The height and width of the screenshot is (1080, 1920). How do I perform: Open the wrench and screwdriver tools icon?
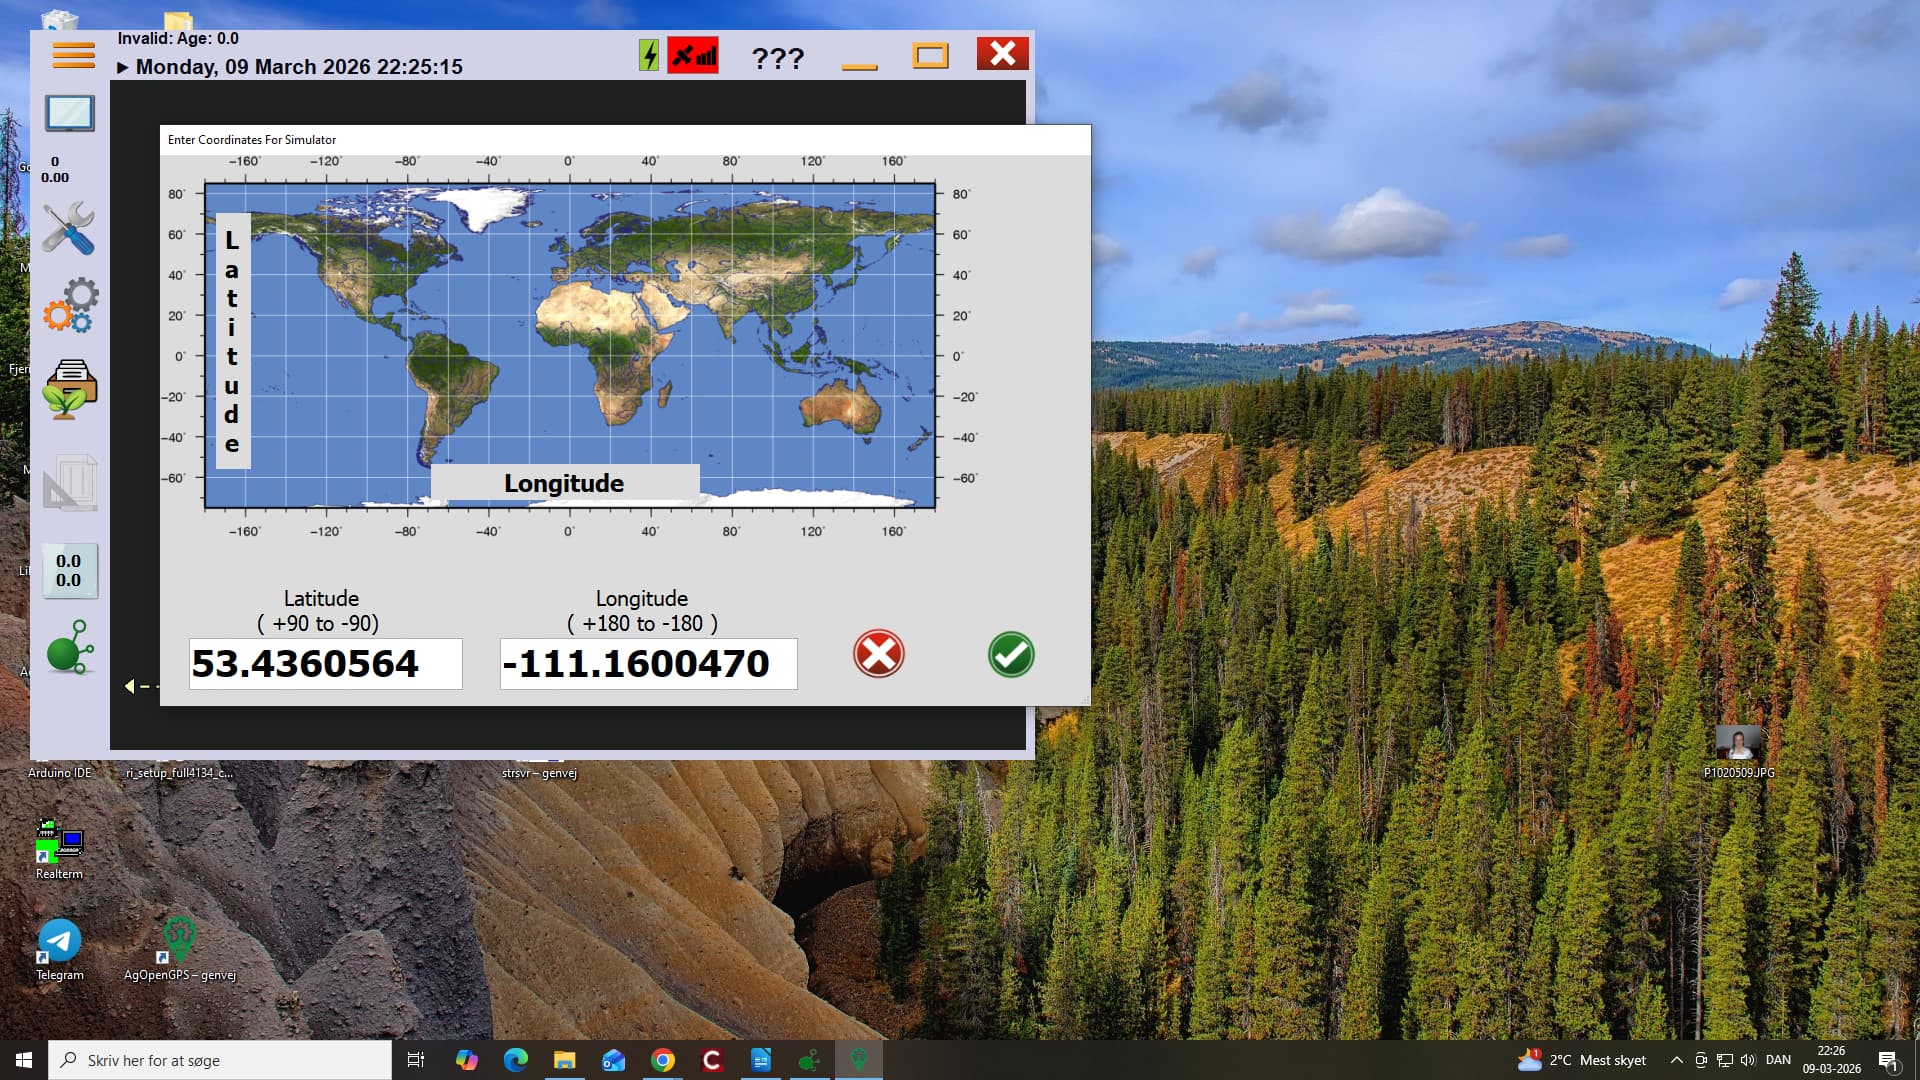[x=69, y=228]
